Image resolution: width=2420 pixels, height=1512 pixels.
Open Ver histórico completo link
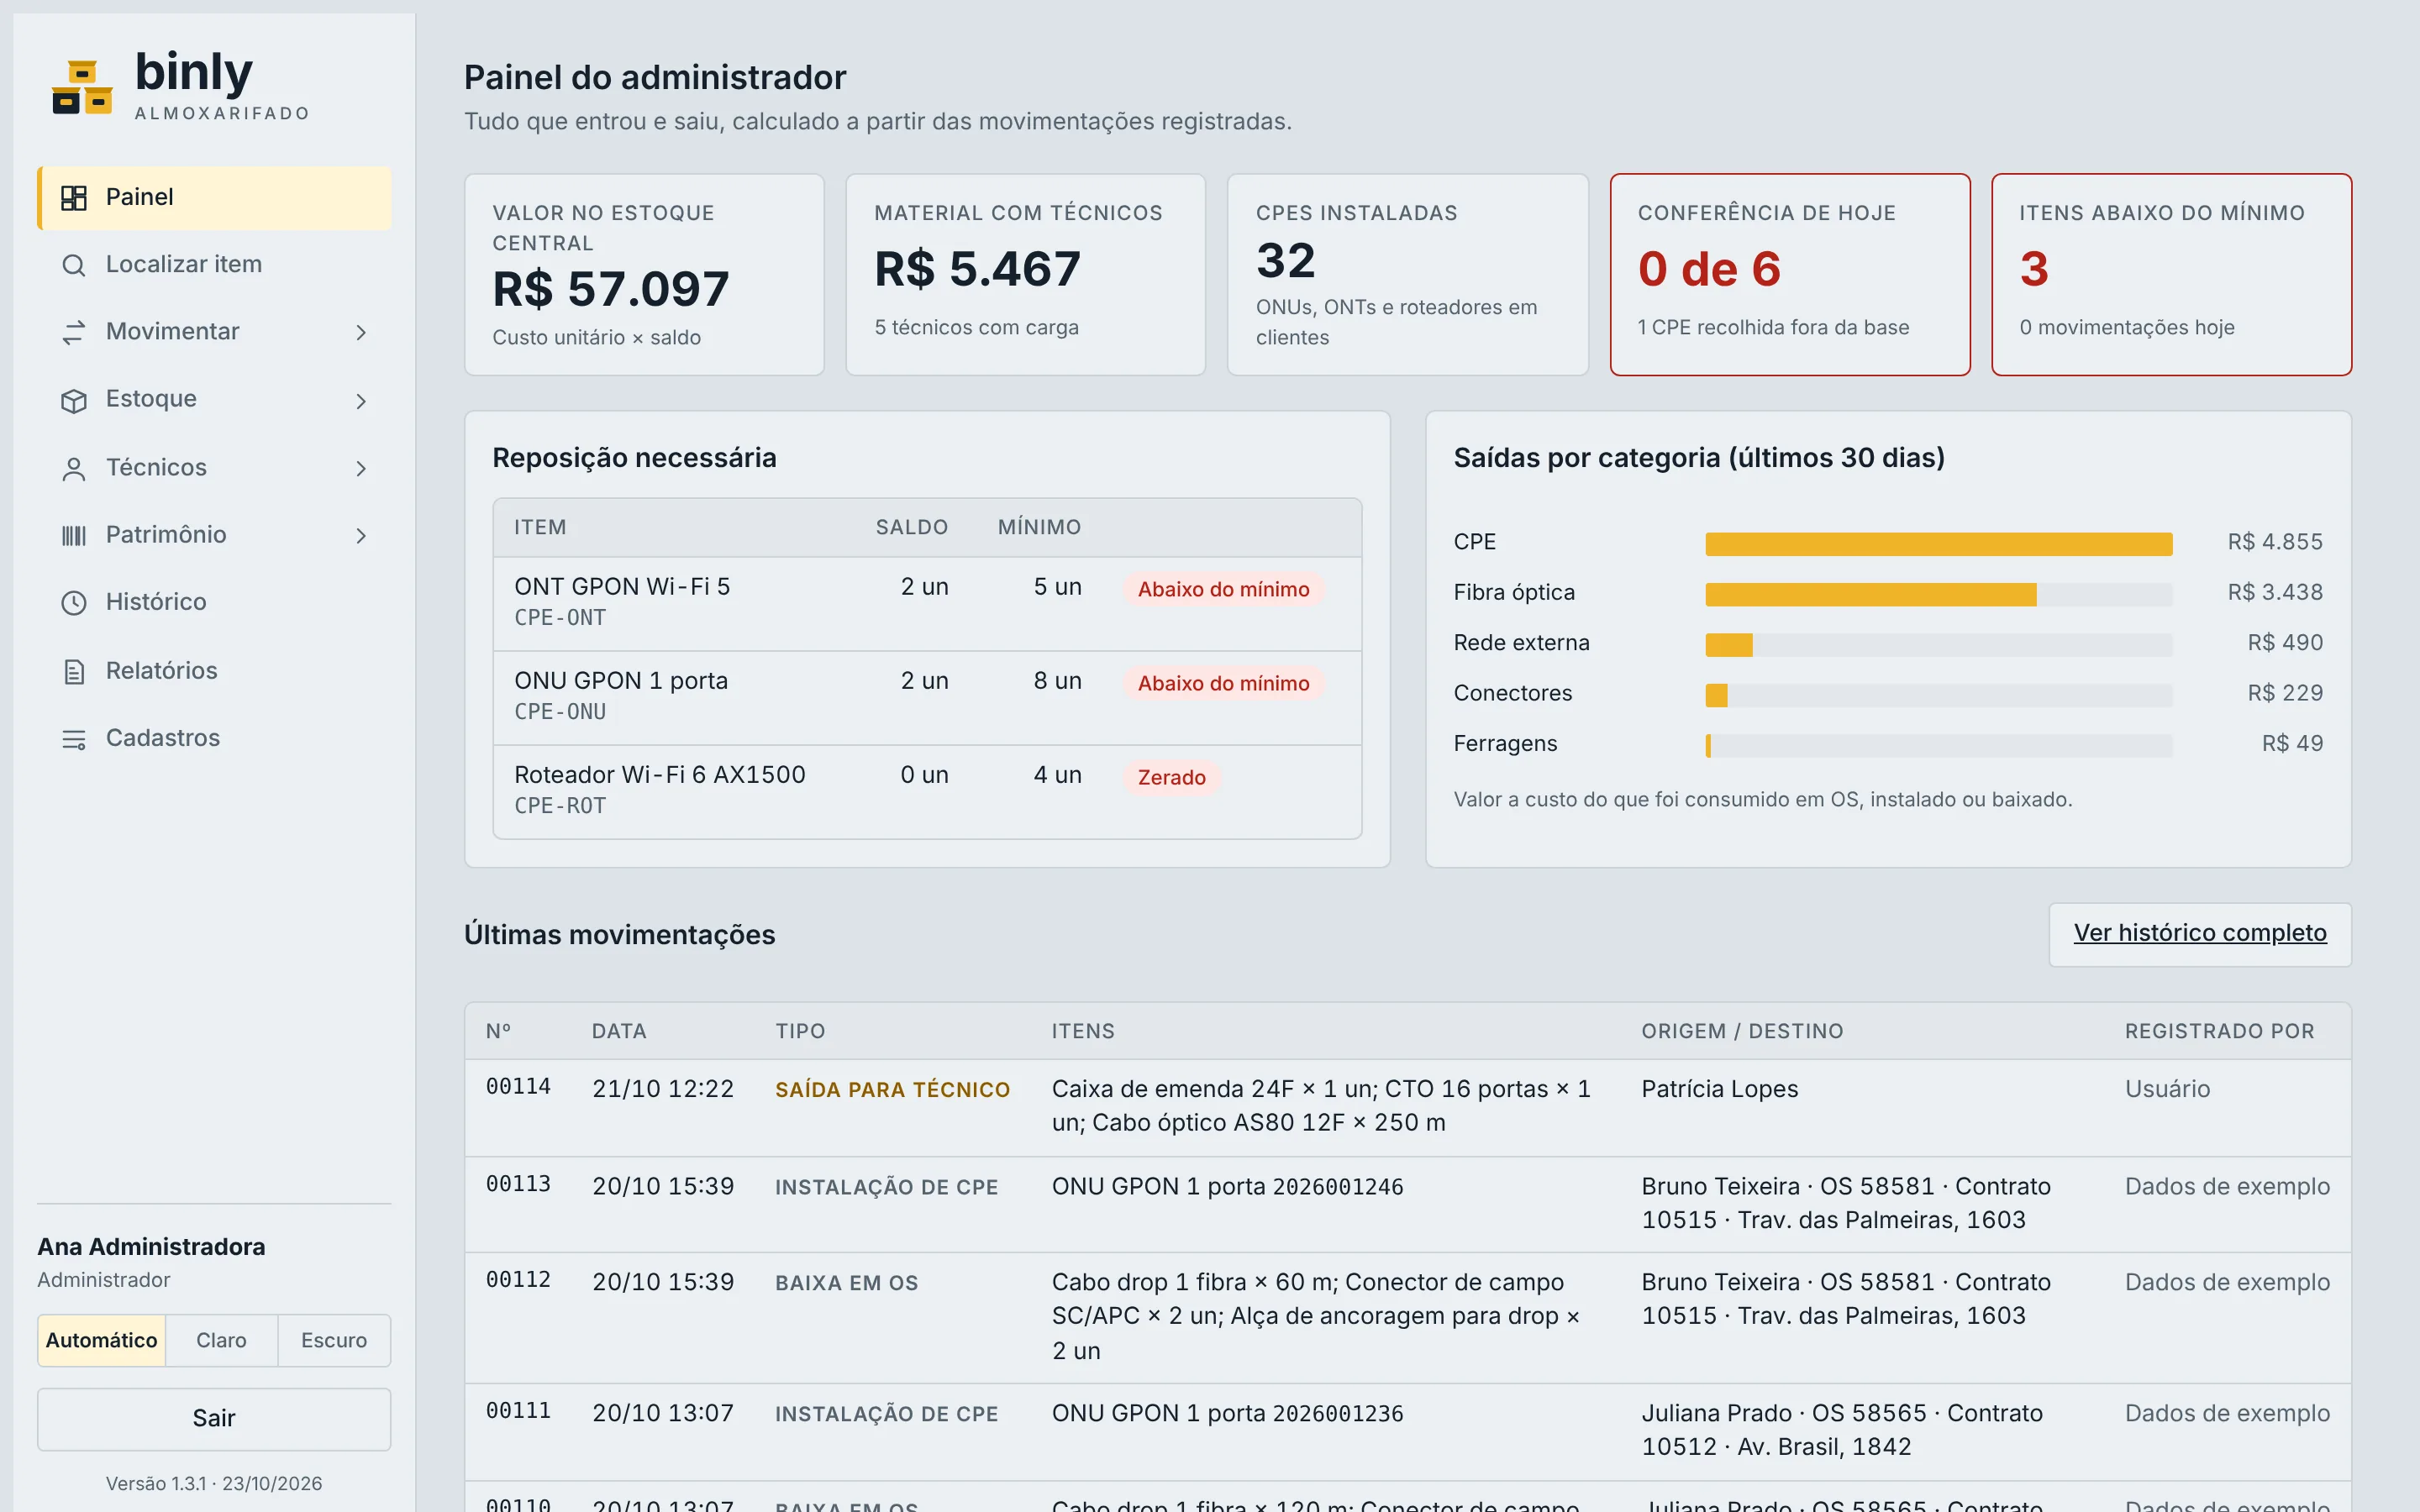[2200, 933]
